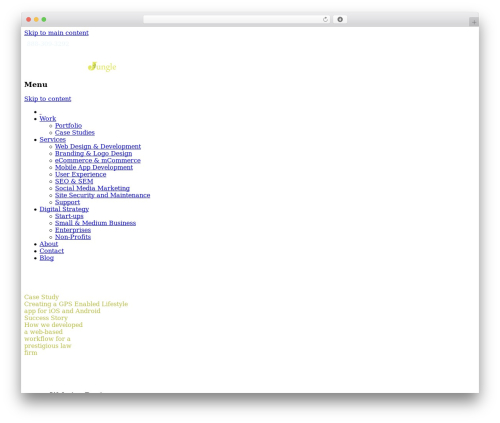
Task: Open Small & Medium Business link
Action: [x=95, y=223]
